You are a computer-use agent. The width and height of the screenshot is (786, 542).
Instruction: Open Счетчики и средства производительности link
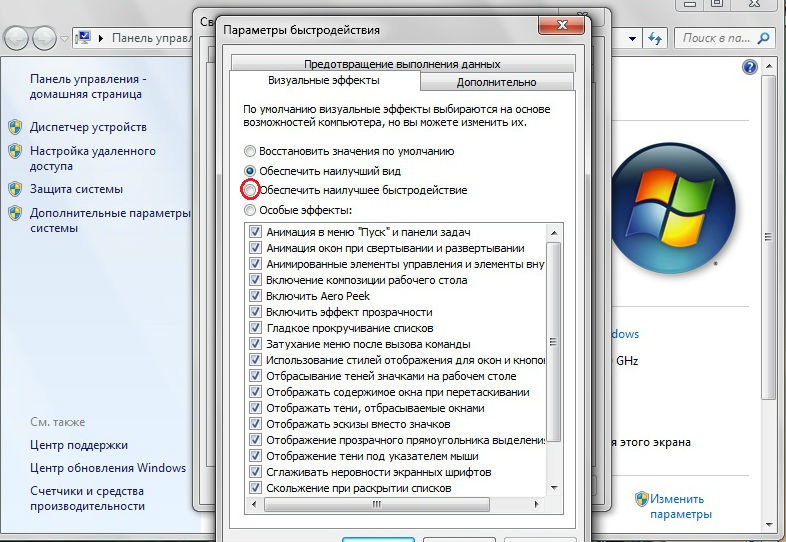tap(87, 498)
